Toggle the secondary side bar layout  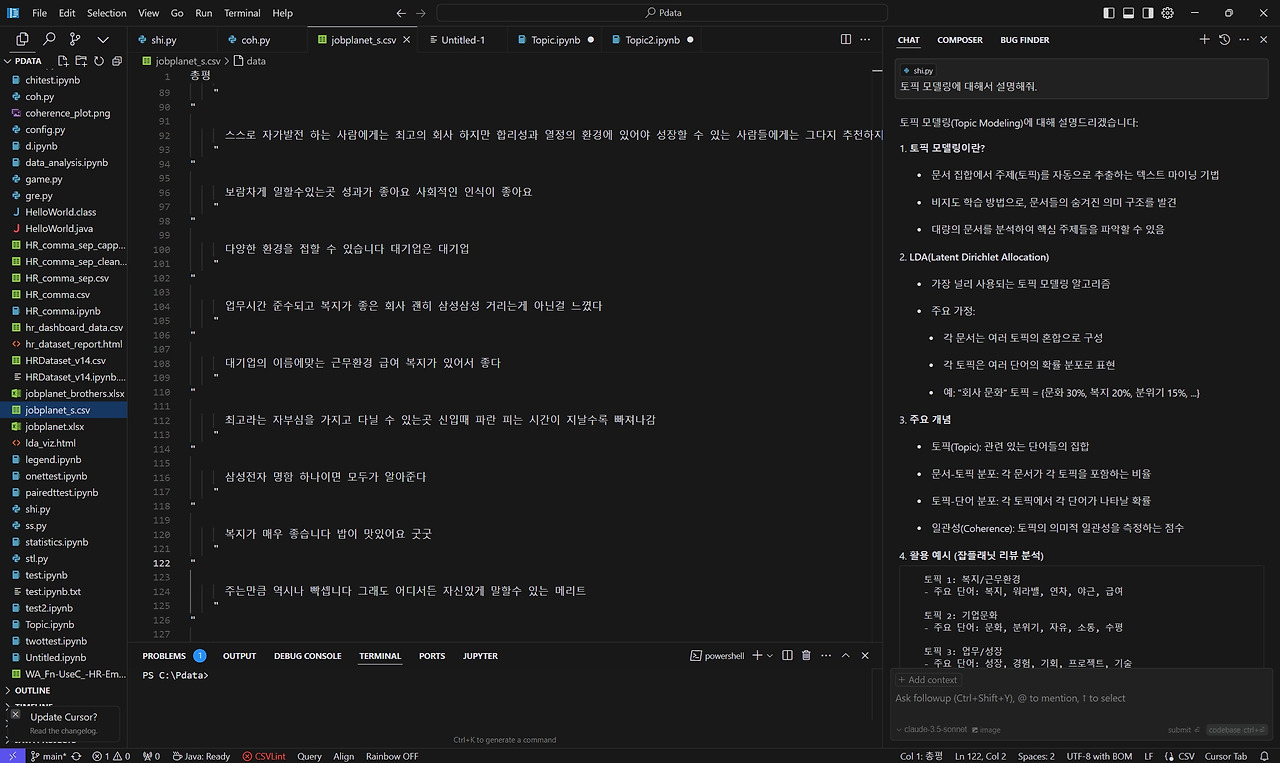pos(1148,13)
